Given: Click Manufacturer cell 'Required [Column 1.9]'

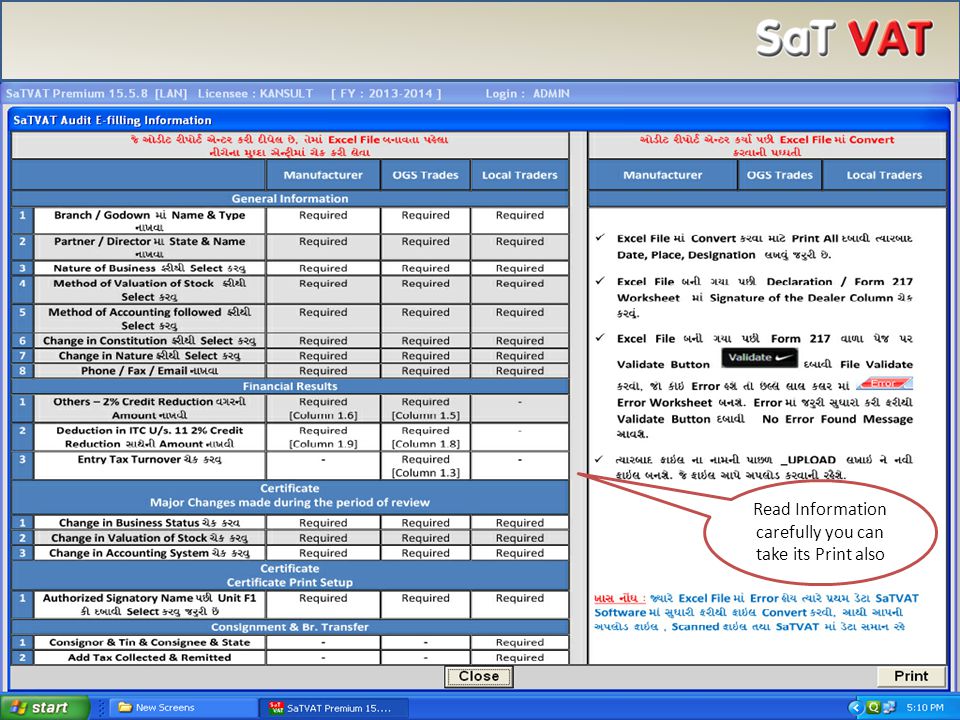Looking at the screenshot, I should click(323, 437).
